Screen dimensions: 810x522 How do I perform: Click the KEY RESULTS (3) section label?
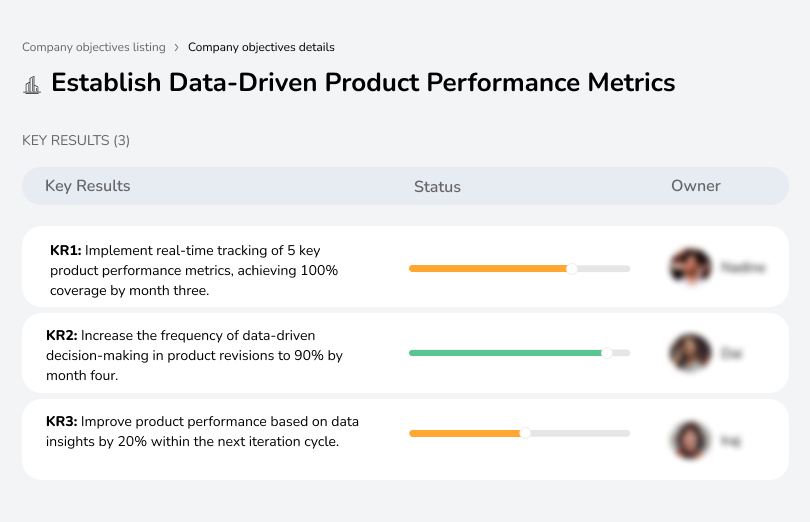(x=76, y=141)
